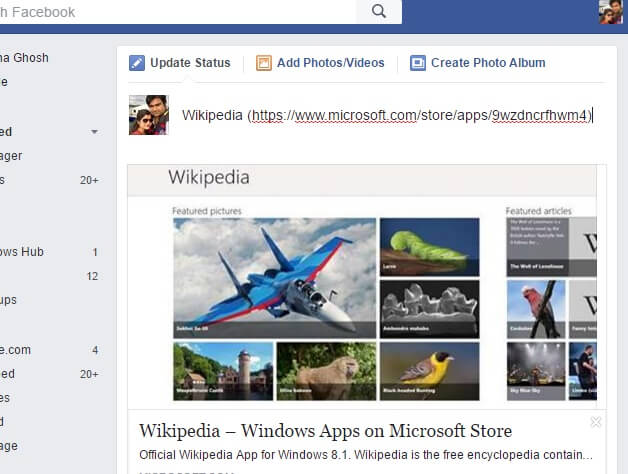Click the blue fighter jet picture

pos(274,278)
